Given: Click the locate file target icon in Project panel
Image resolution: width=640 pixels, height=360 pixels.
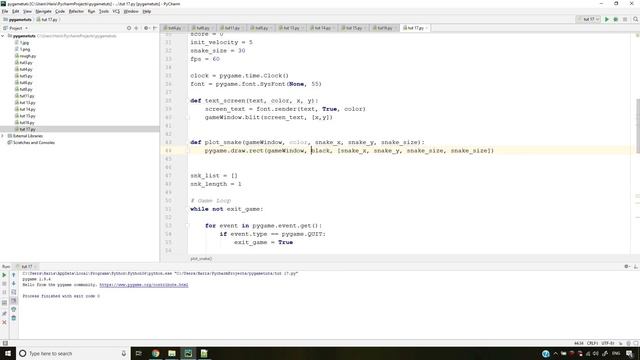Looking at the screenshot, I should pos(129,28).
